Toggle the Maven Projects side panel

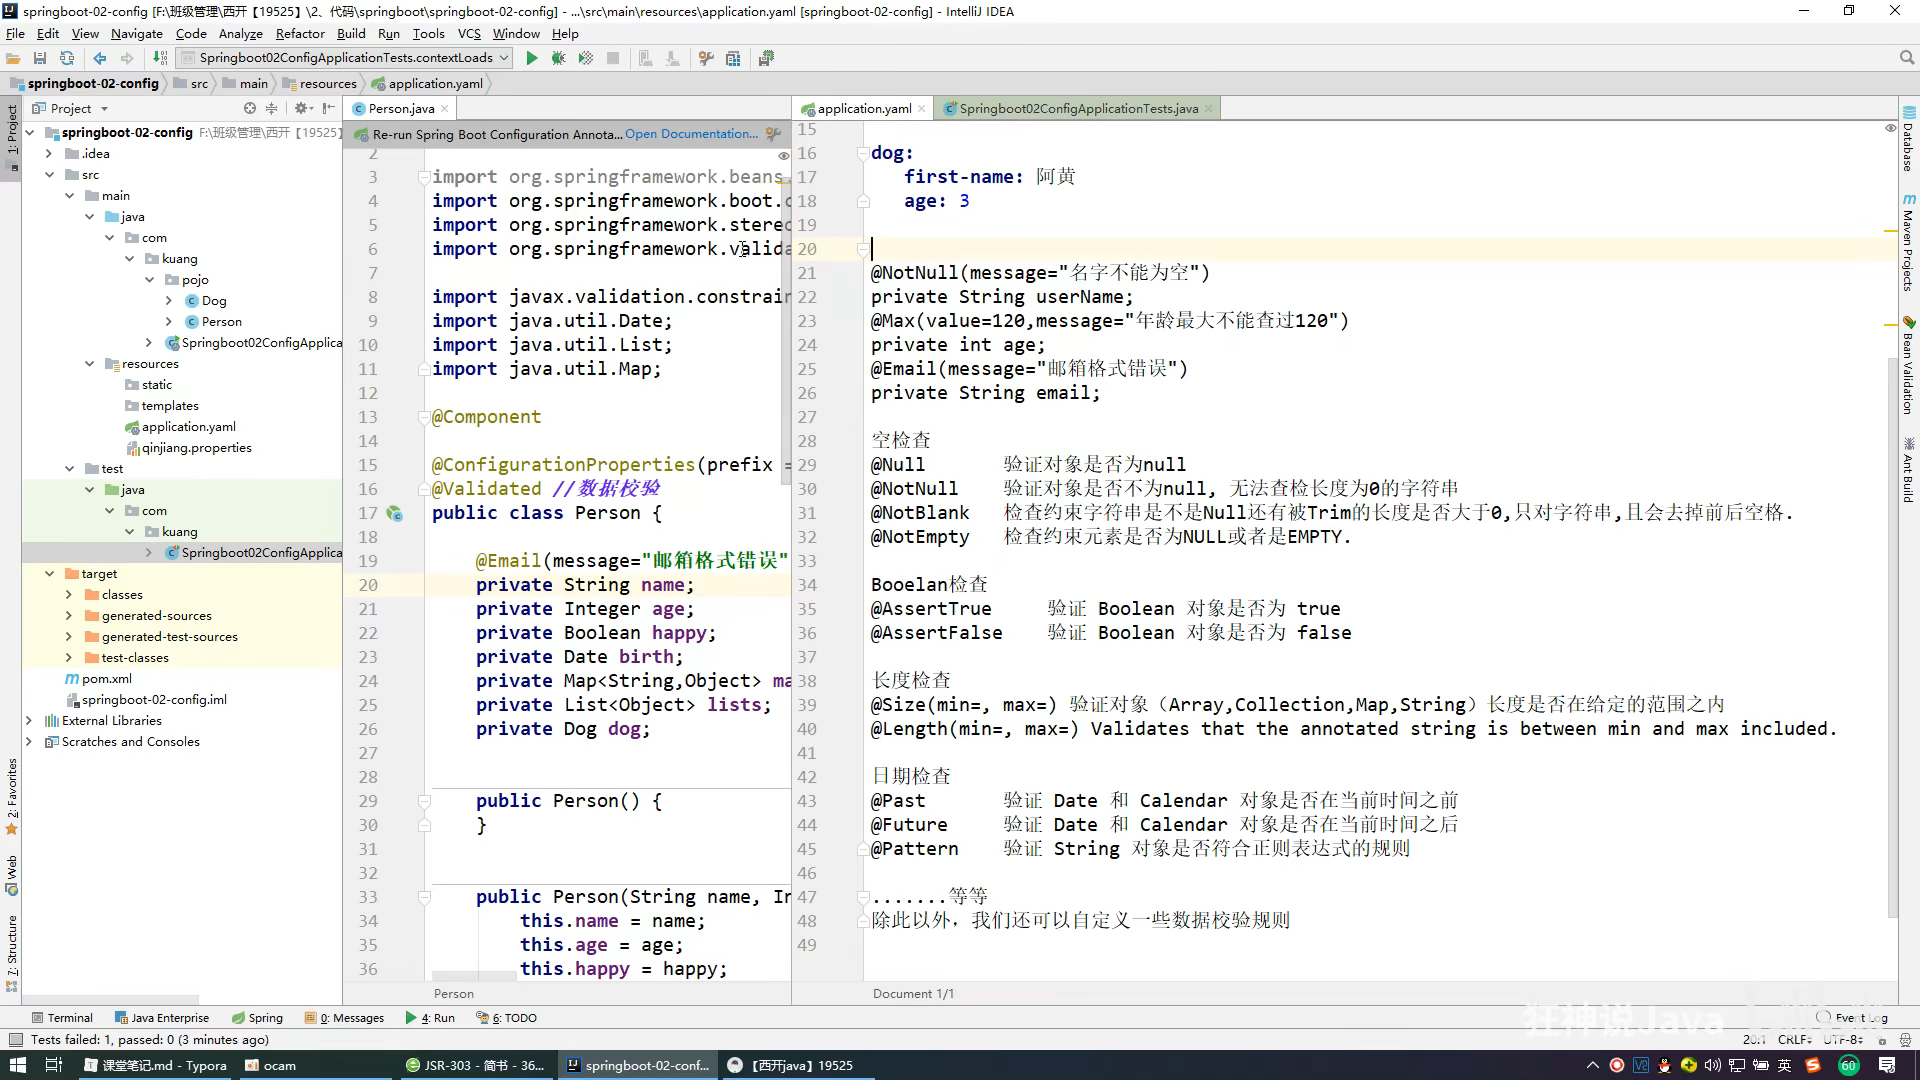(1908, 245)
